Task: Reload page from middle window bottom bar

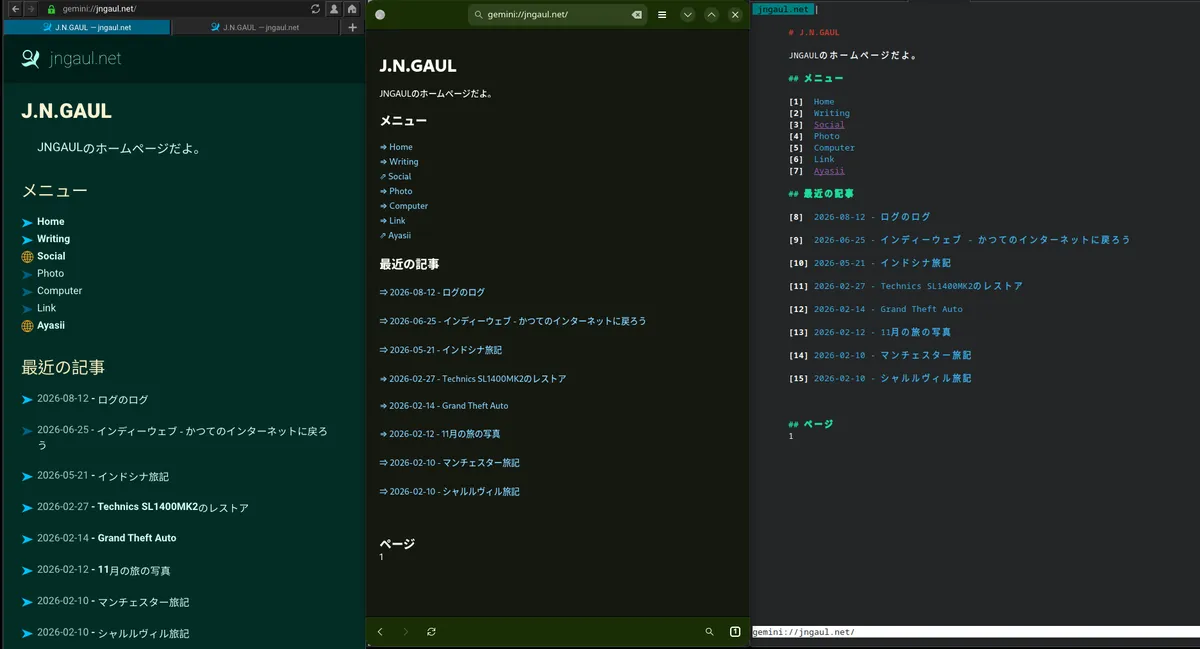Action: pos(431,632)
